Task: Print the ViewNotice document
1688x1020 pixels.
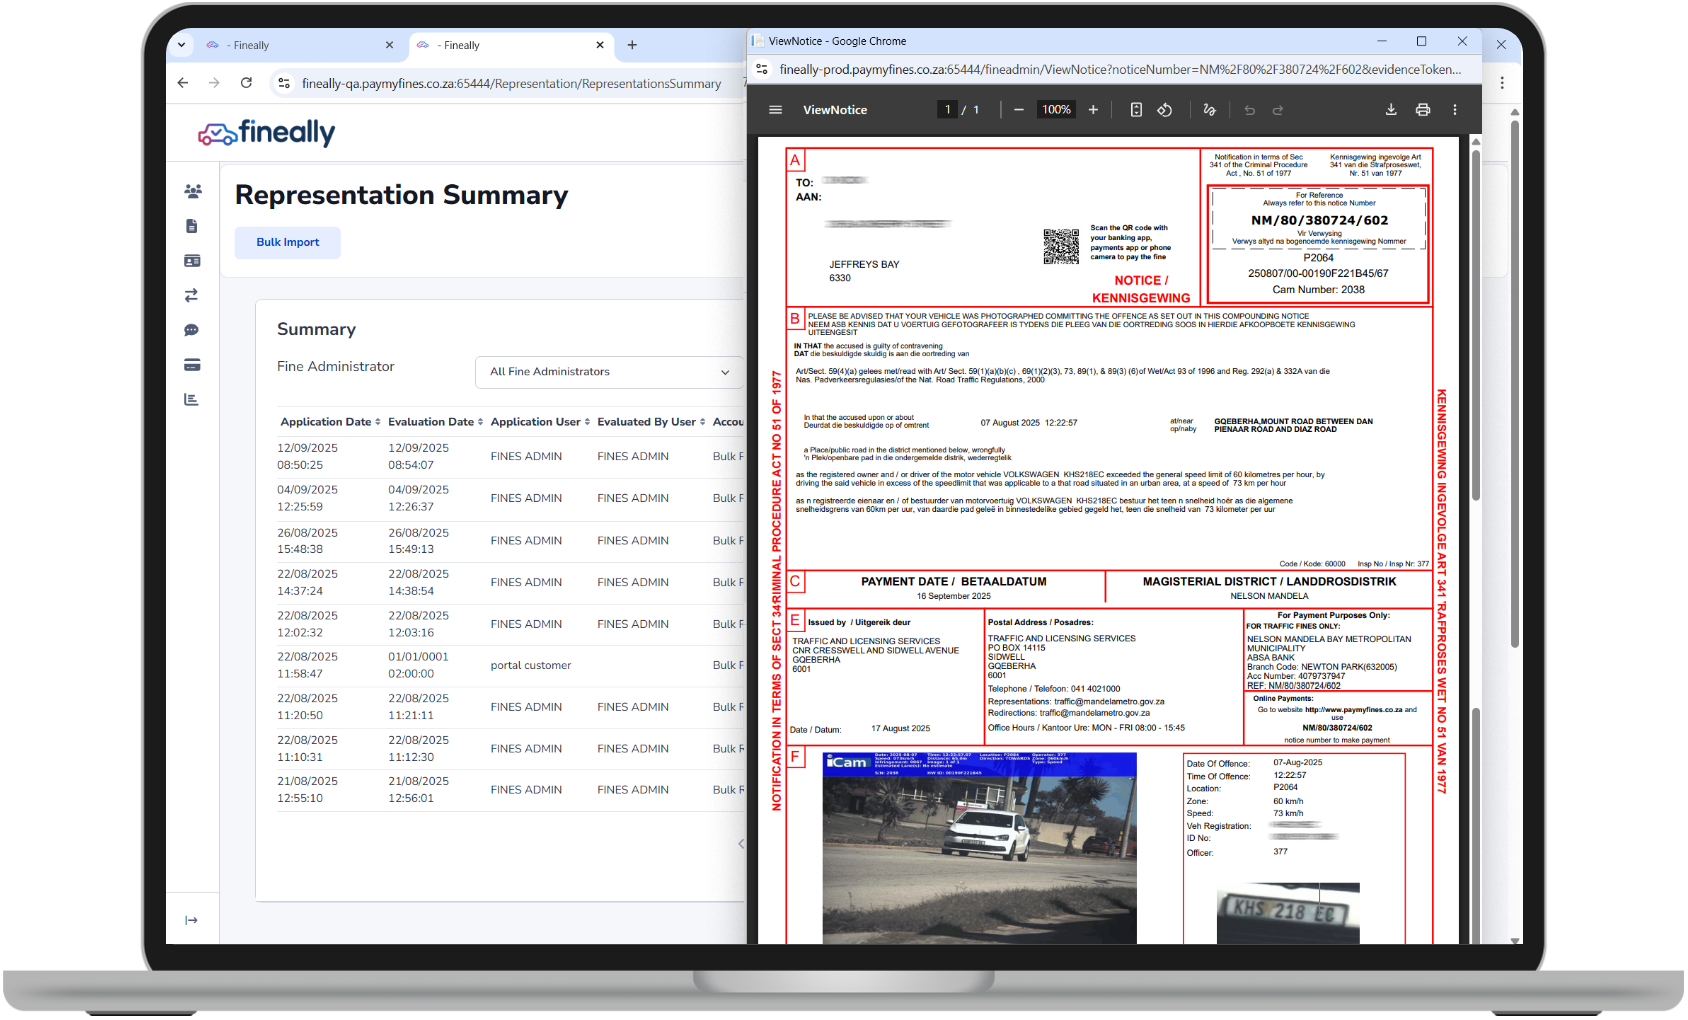Action: pos(1423,109)
